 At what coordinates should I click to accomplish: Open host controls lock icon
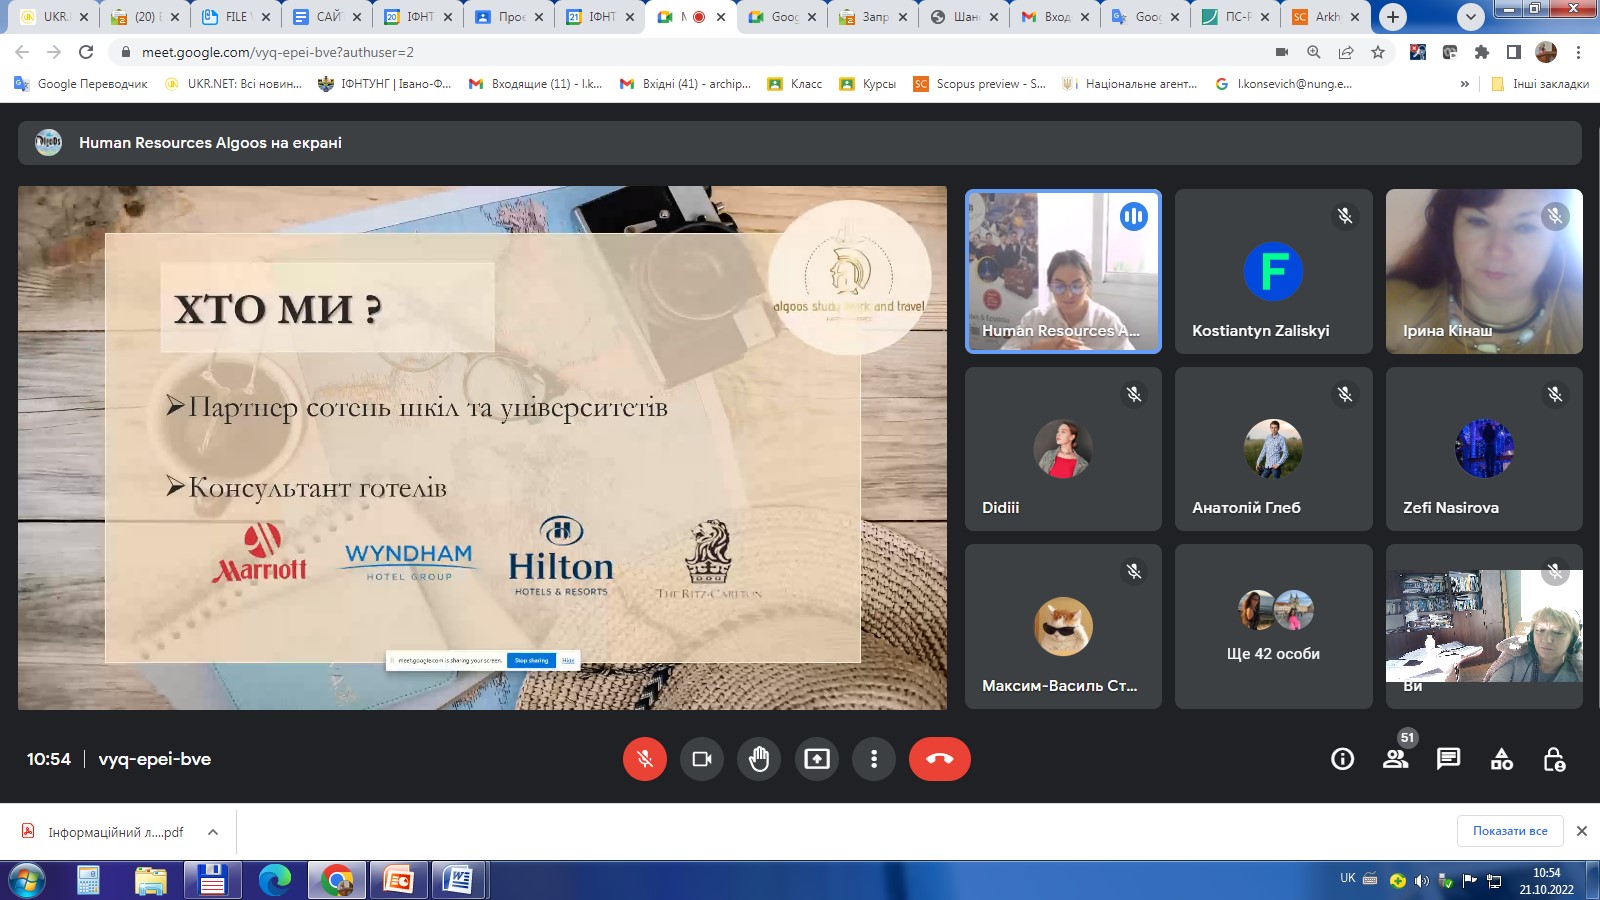click(x=1554, y=760)
